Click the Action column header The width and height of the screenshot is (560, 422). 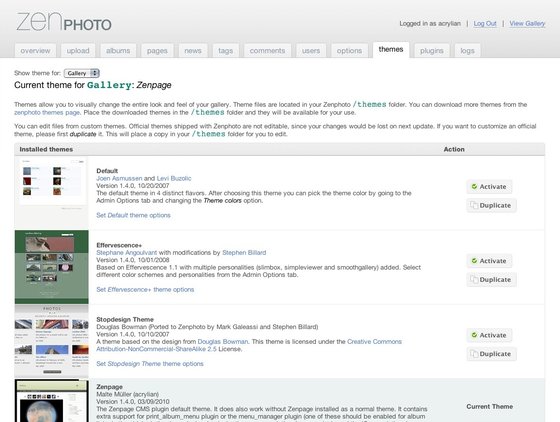(x=454, y=149)
